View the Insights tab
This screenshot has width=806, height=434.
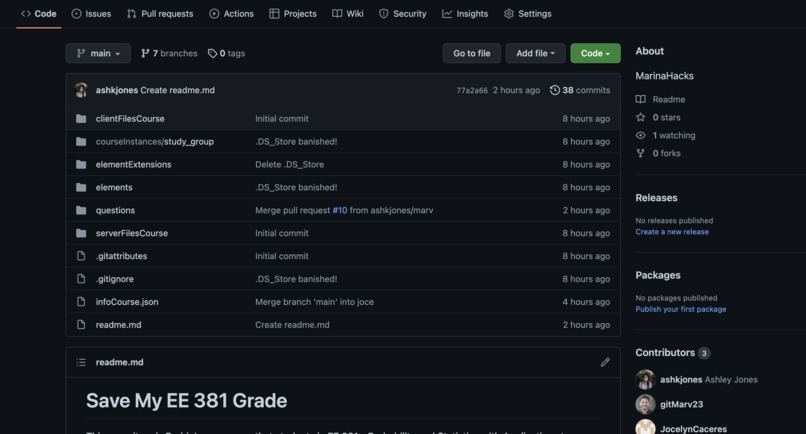(x=465, y=14)
